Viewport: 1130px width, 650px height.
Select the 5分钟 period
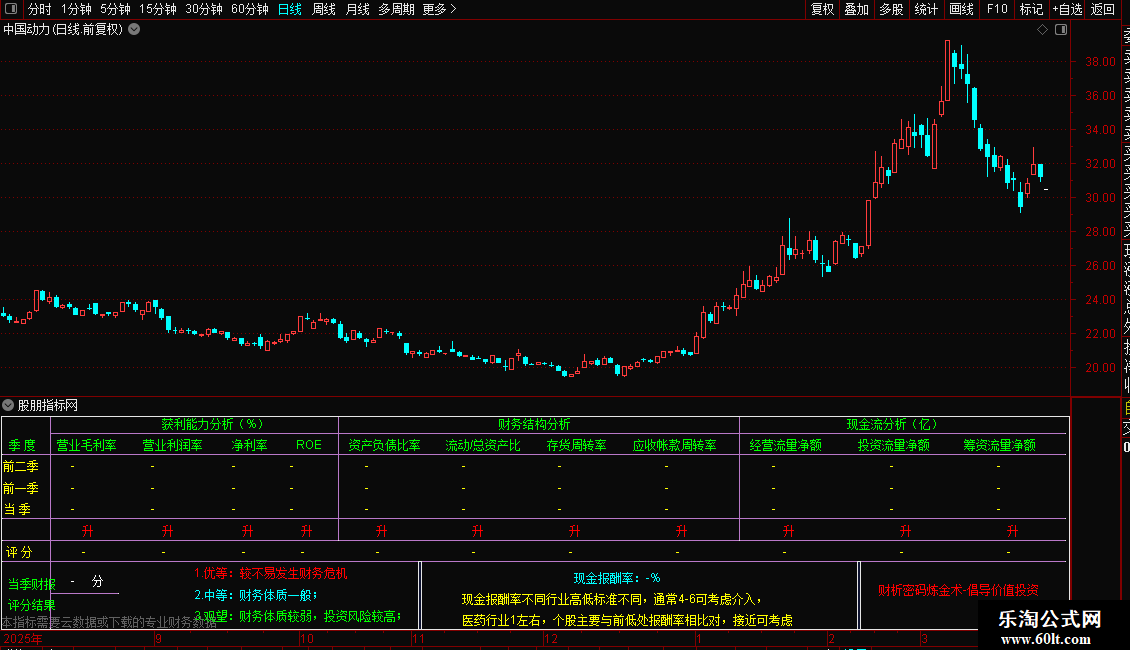[x=115, y=9]
